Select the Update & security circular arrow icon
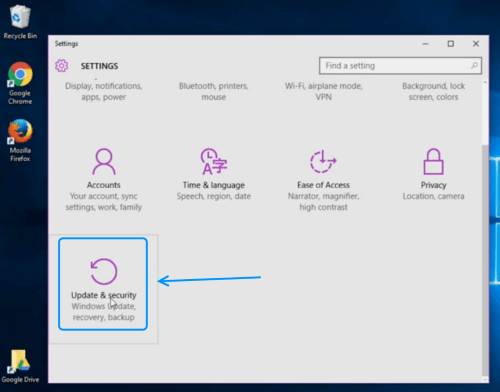The width and height of the screenshot is (500, 392). (104, 271)
